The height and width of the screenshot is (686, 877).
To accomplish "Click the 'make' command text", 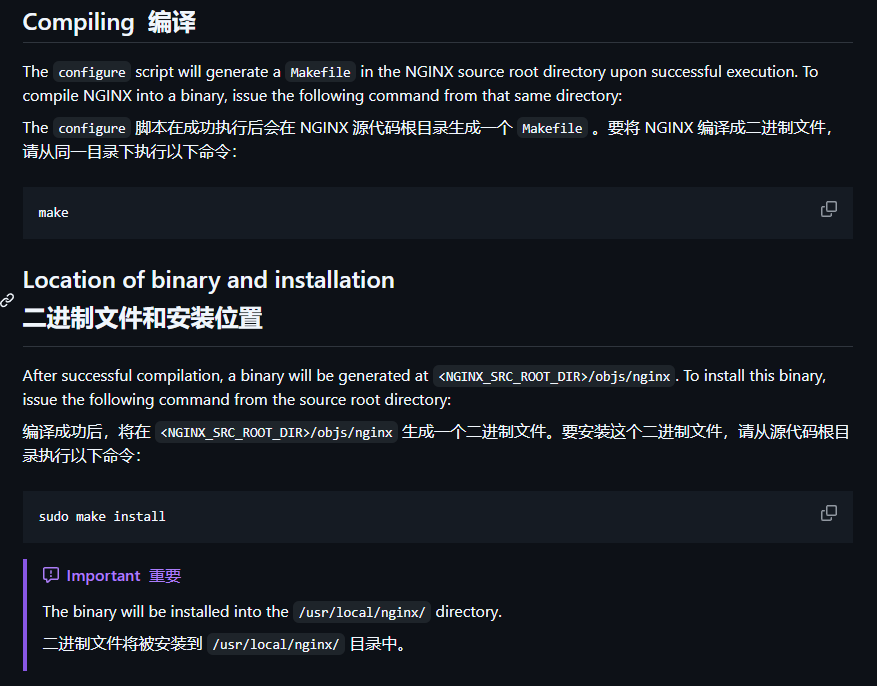I will pos(54,212).
